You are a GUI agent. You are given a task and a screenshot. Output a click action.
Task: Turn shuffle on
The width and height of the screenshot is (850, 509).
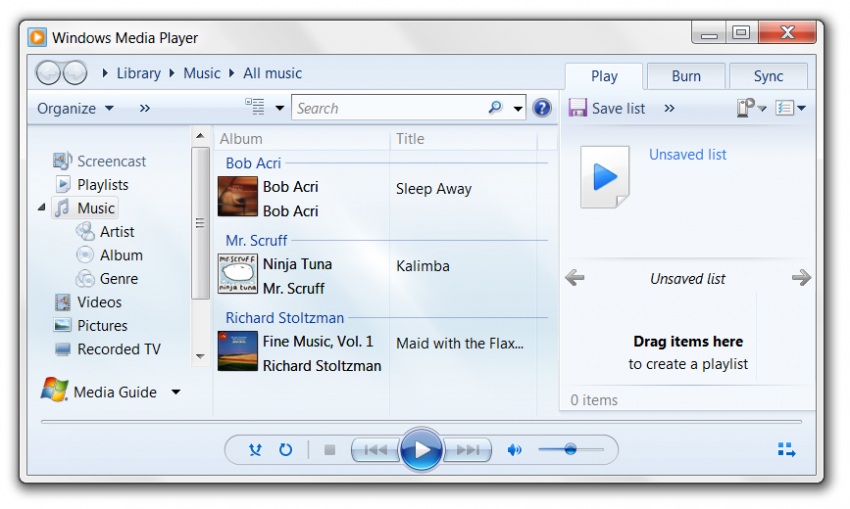(x=255, y=450)
